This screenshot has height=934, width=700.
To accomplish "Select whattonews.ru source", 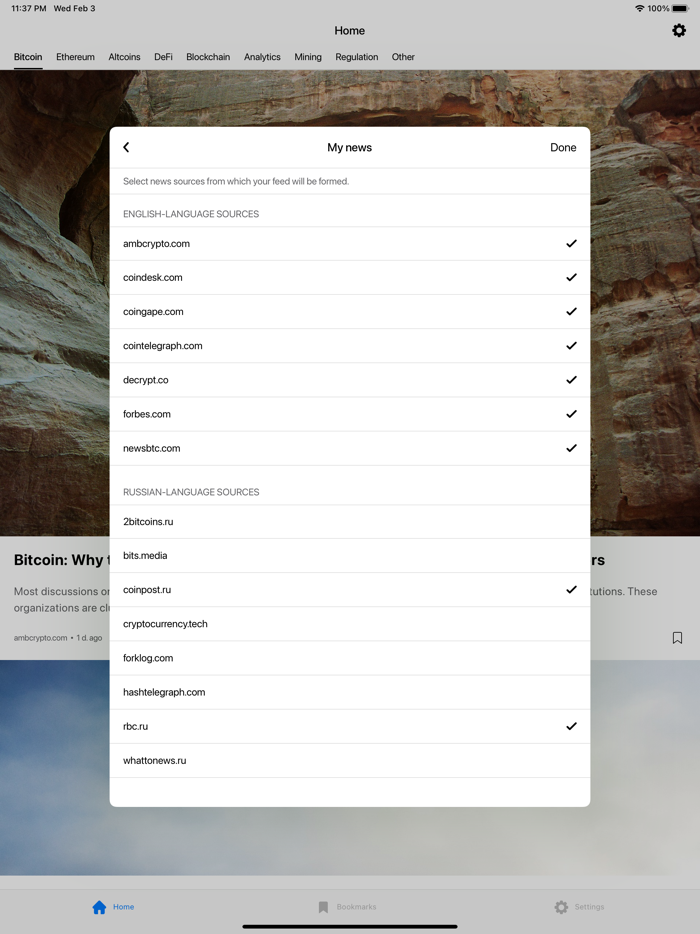I will click(x=350, y=761).
